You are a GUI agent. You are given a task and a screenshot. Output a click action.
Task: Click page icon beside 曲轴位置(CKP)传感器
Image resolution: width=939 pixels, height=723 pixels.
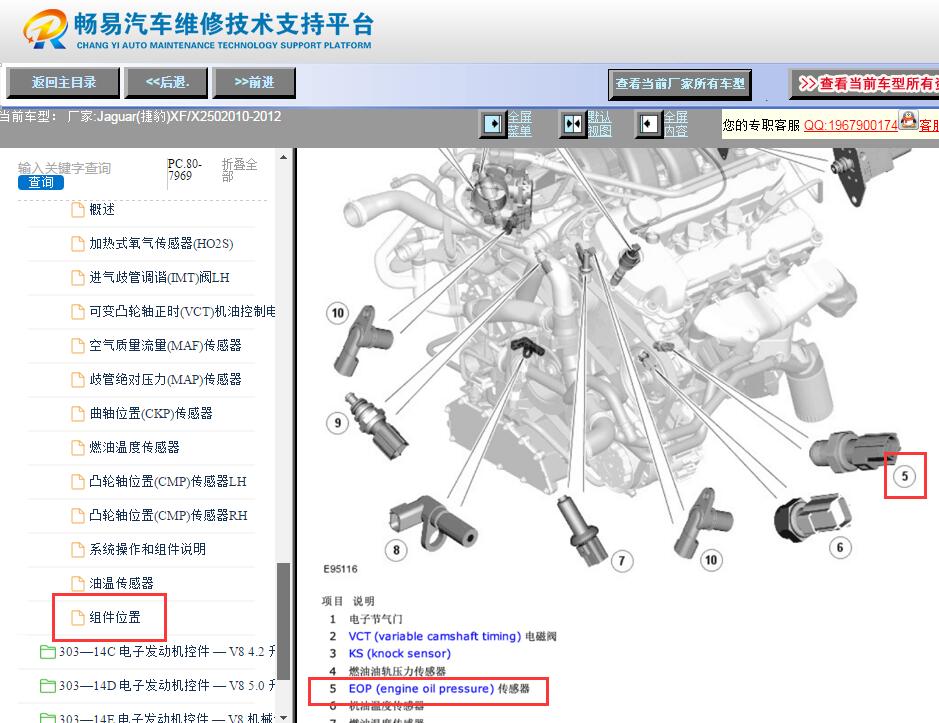[x=77, y=414]
